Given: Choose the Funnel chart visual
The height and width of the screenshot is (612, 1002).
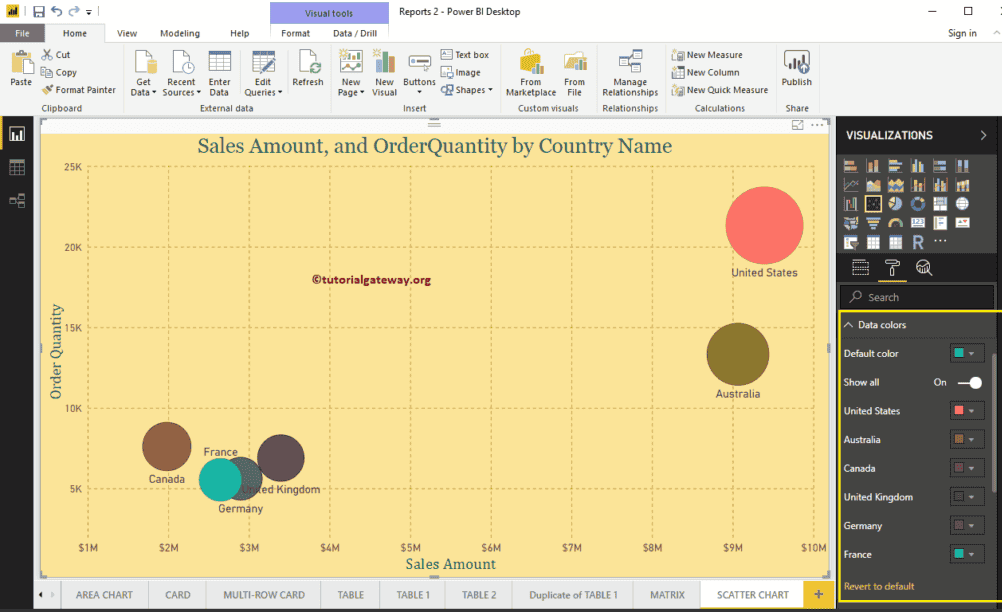Looking at the screenshot, I should [874, 223].
